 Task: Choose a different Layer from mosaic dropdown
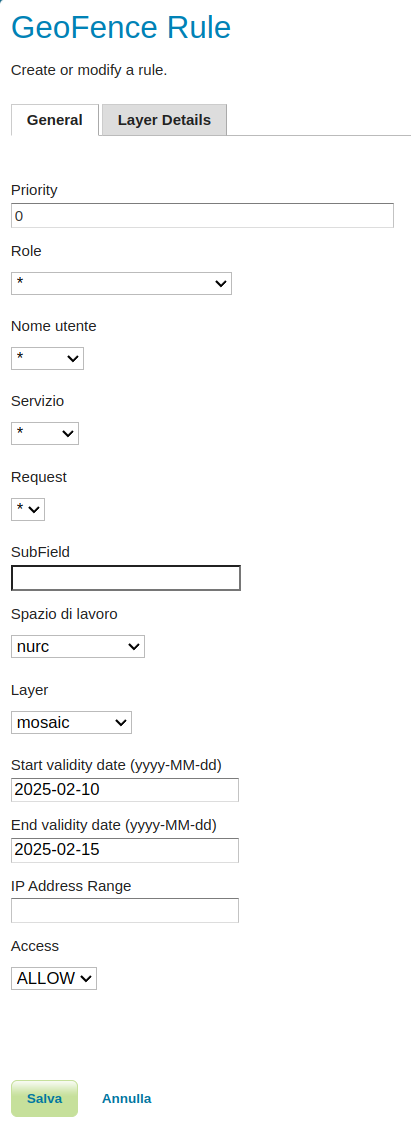tap(71, 722)
